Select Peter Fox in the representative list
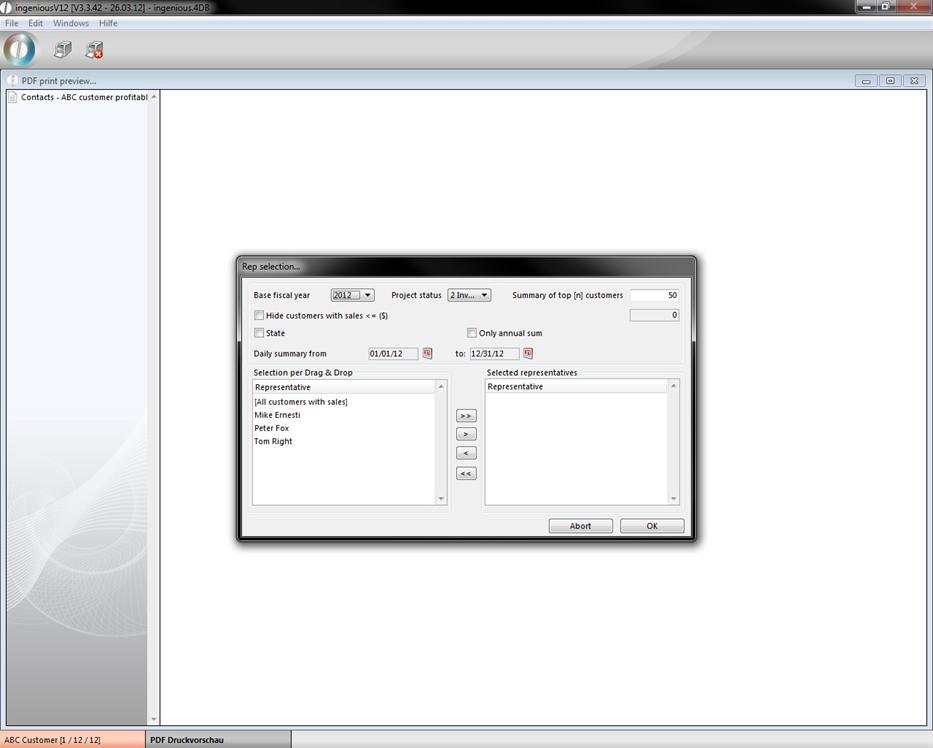 click(x=272, y=428)
